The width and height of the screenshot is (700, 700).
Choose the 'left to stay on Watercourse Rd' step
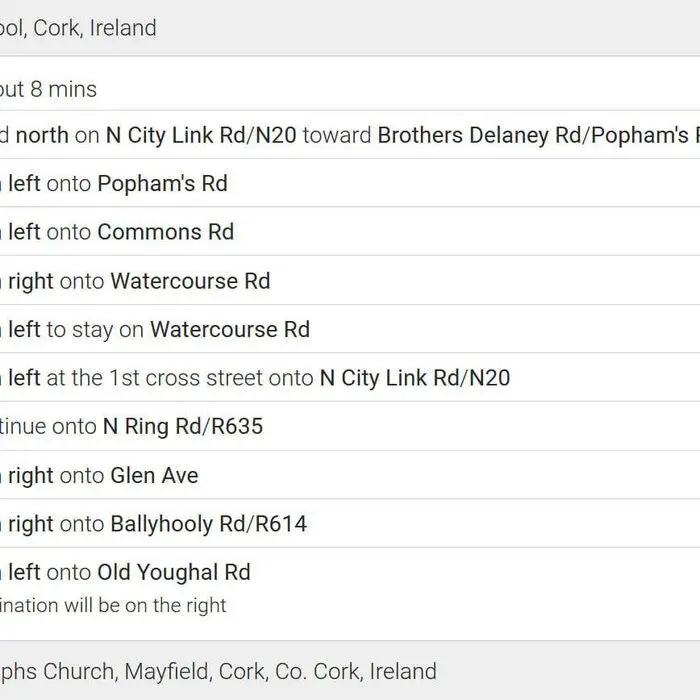pyautogui.click(x=350, y=329)
